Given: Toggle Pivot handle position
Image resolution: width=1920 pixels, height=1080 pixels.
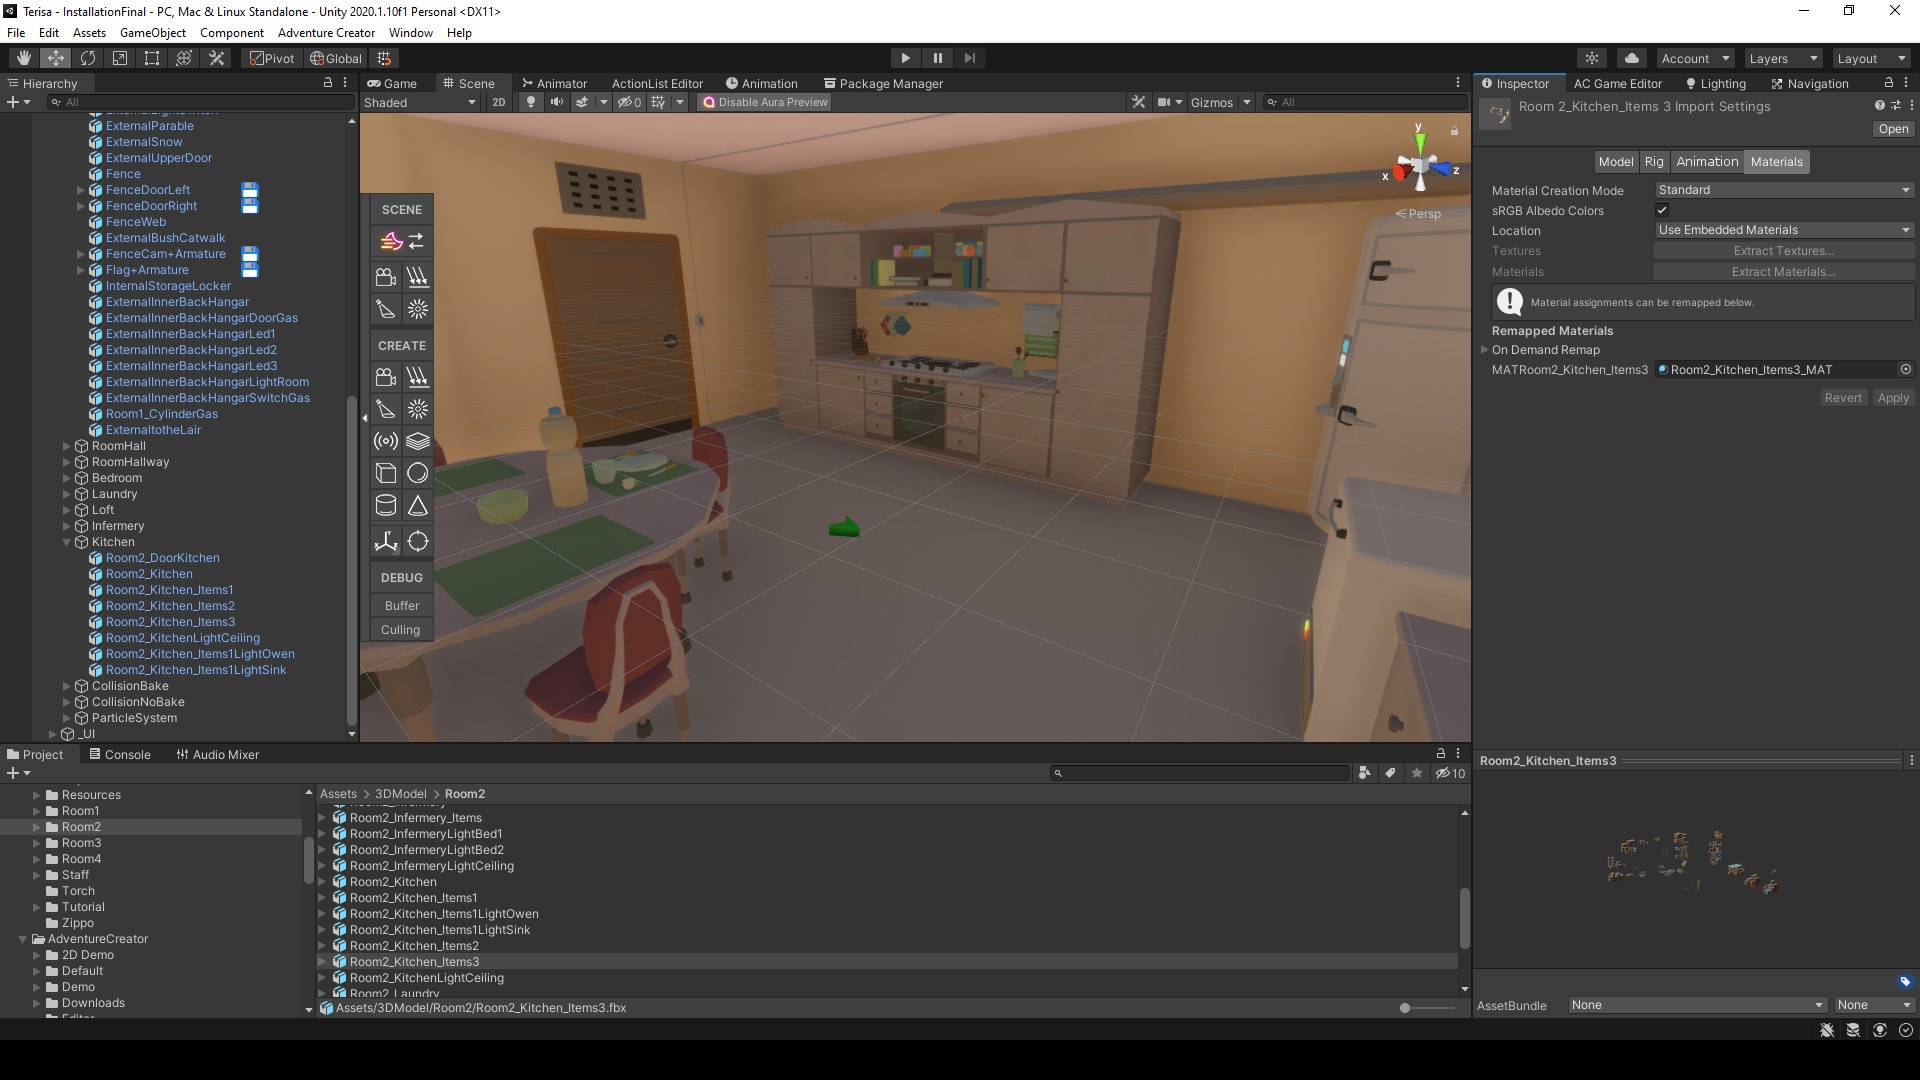Looking at the screenshot, I should pyautogui.click(x=272, y=58).
